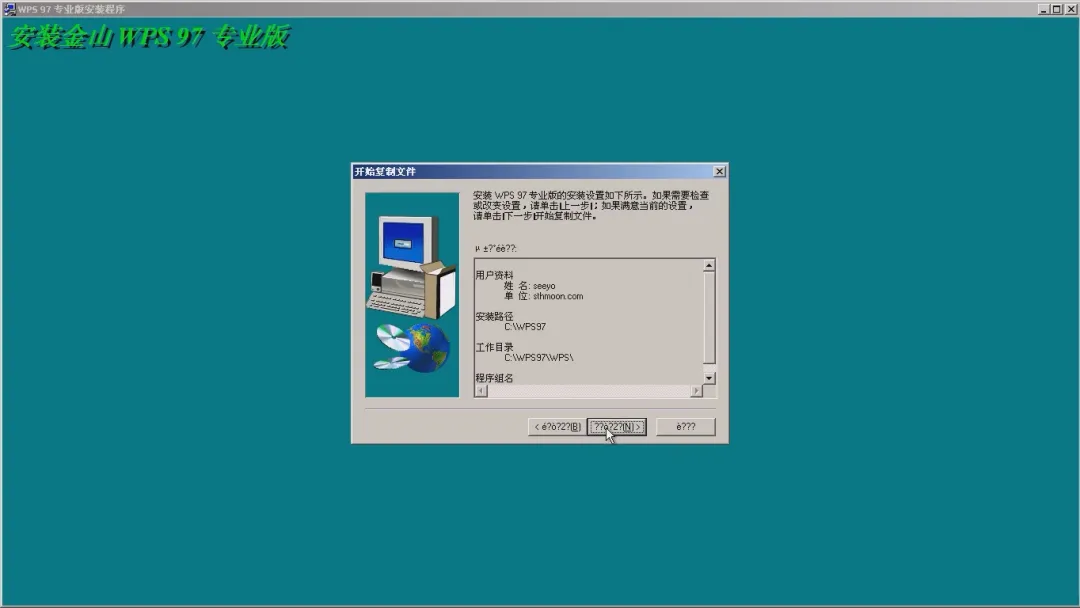The width and height of the screenshot is (1080, 608).
Task: Click the 安装路径 heading
Action: 494,317
